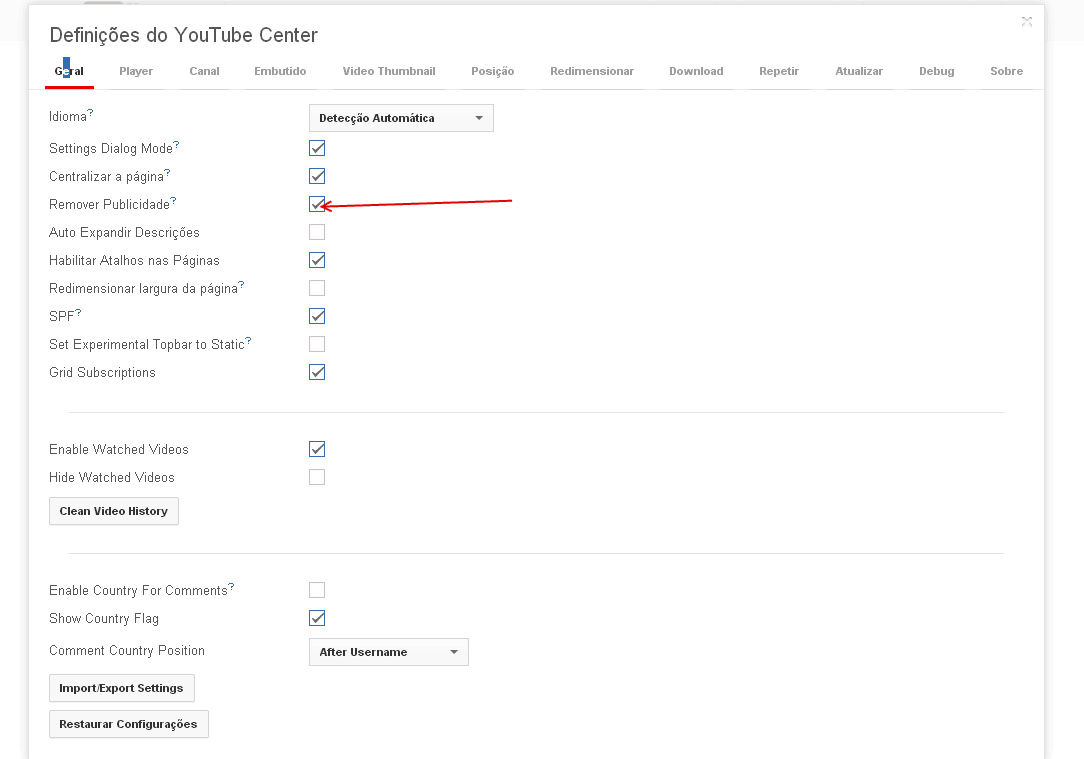Open Comment Country Position After Username dropdown
Viewport: 1084px width, 759px height.
389,652
